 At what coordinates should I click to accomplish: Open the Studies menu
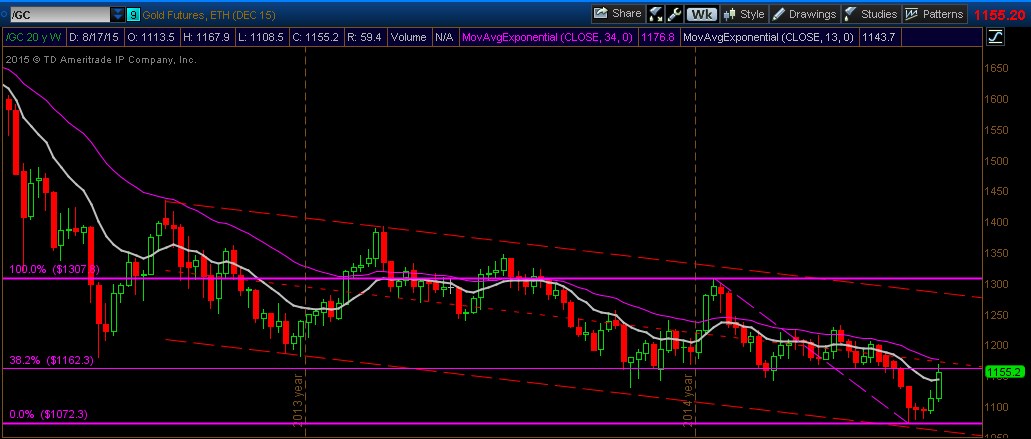click(x=871, y=14)
